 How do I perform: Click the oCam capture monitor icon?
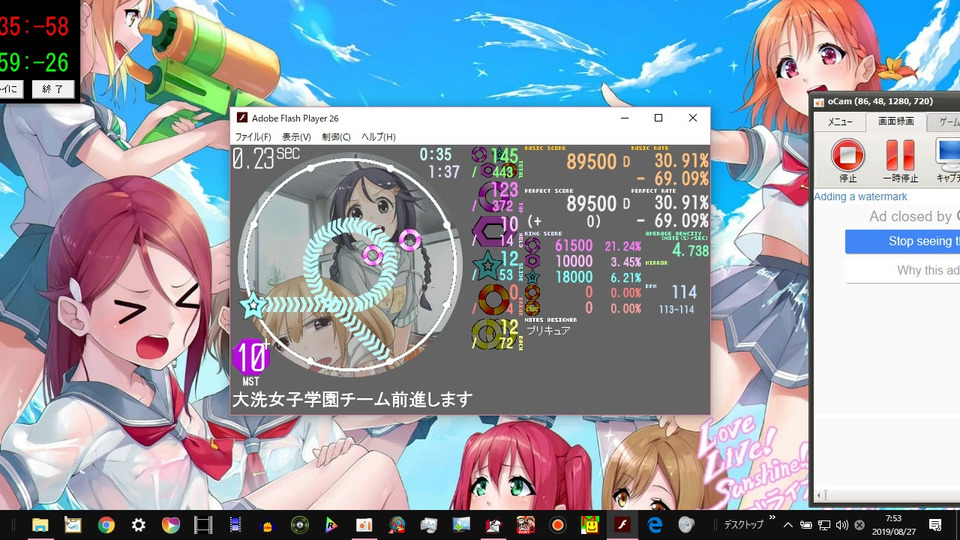948,155
